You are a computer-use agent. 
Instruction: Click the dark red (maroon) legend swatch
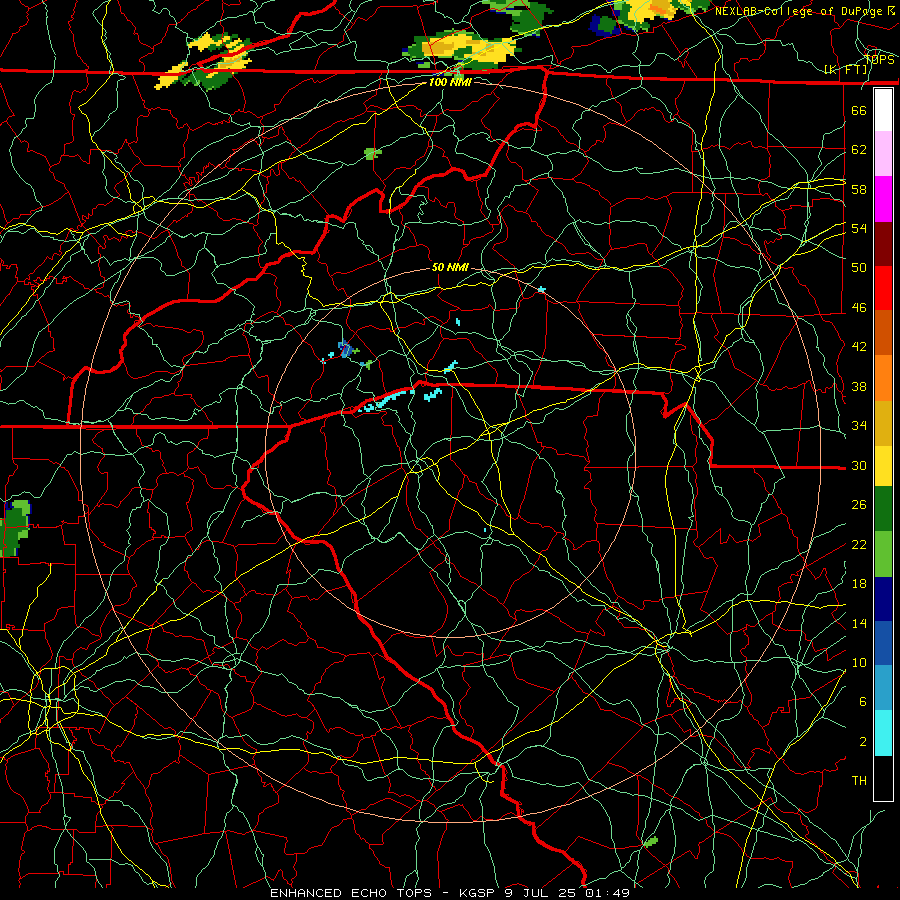883,243
